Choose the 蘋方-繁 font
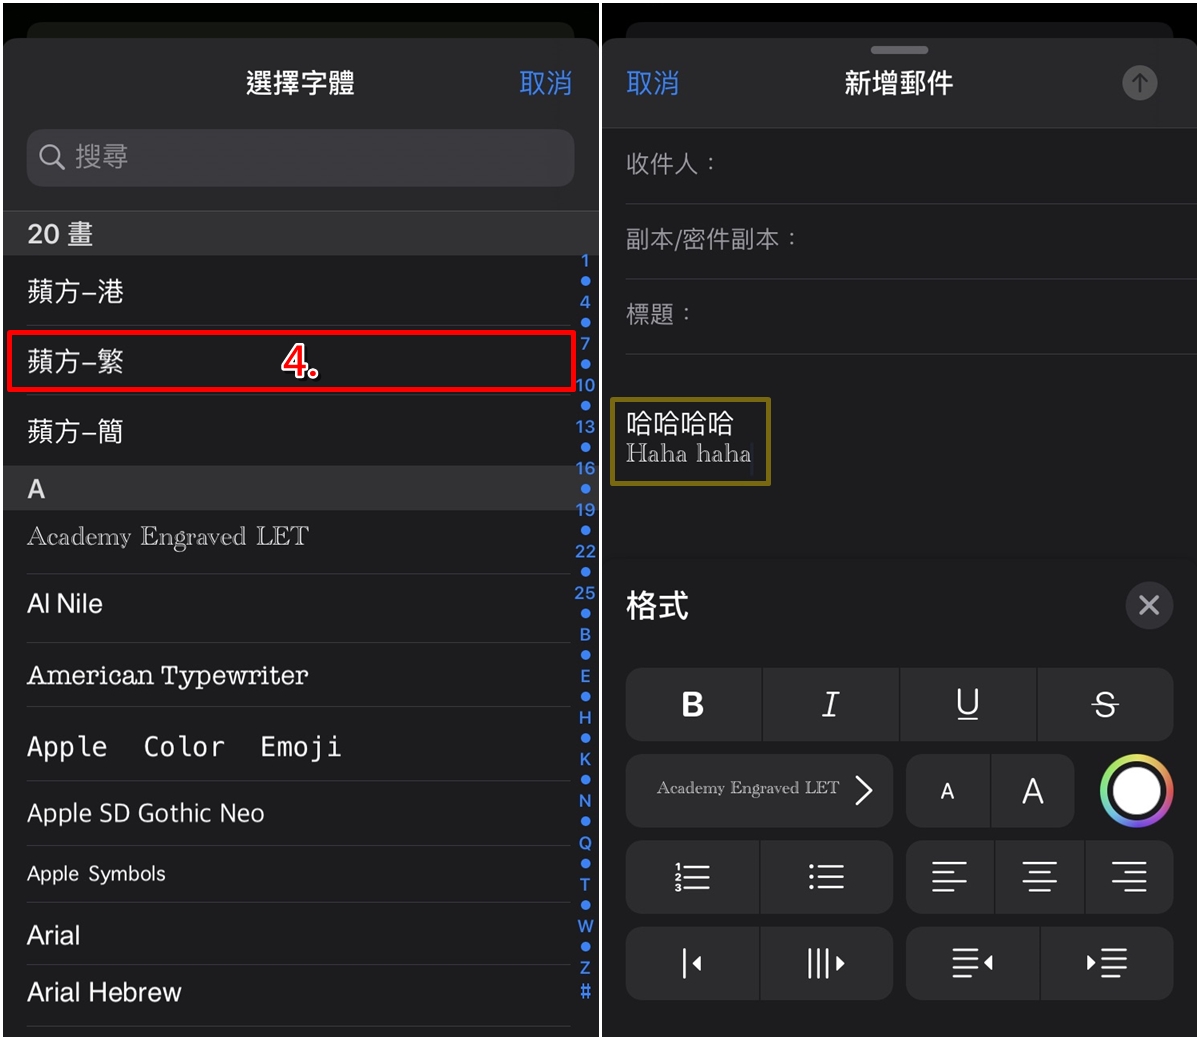 point(291,361)
